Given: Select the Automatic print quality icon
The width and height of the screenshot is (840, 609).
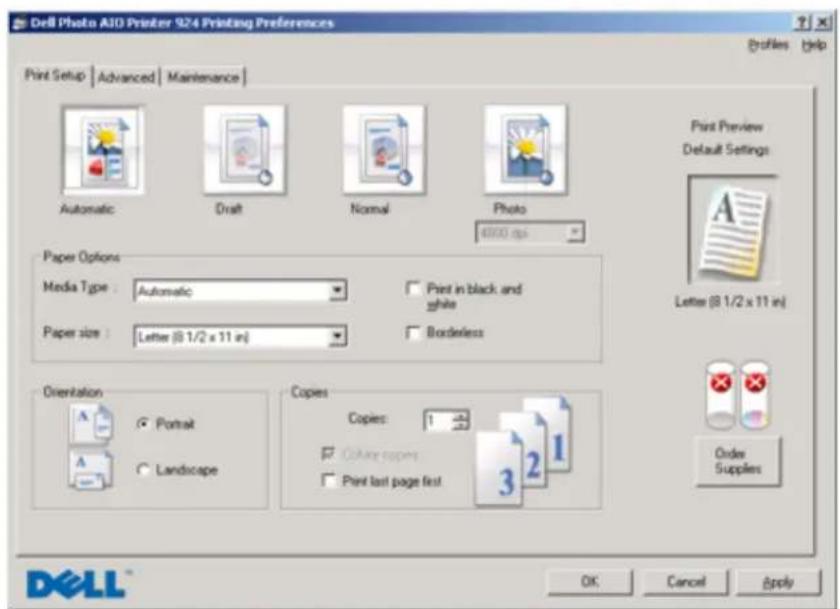Looking at the screenshot, I should click(102, 151).
